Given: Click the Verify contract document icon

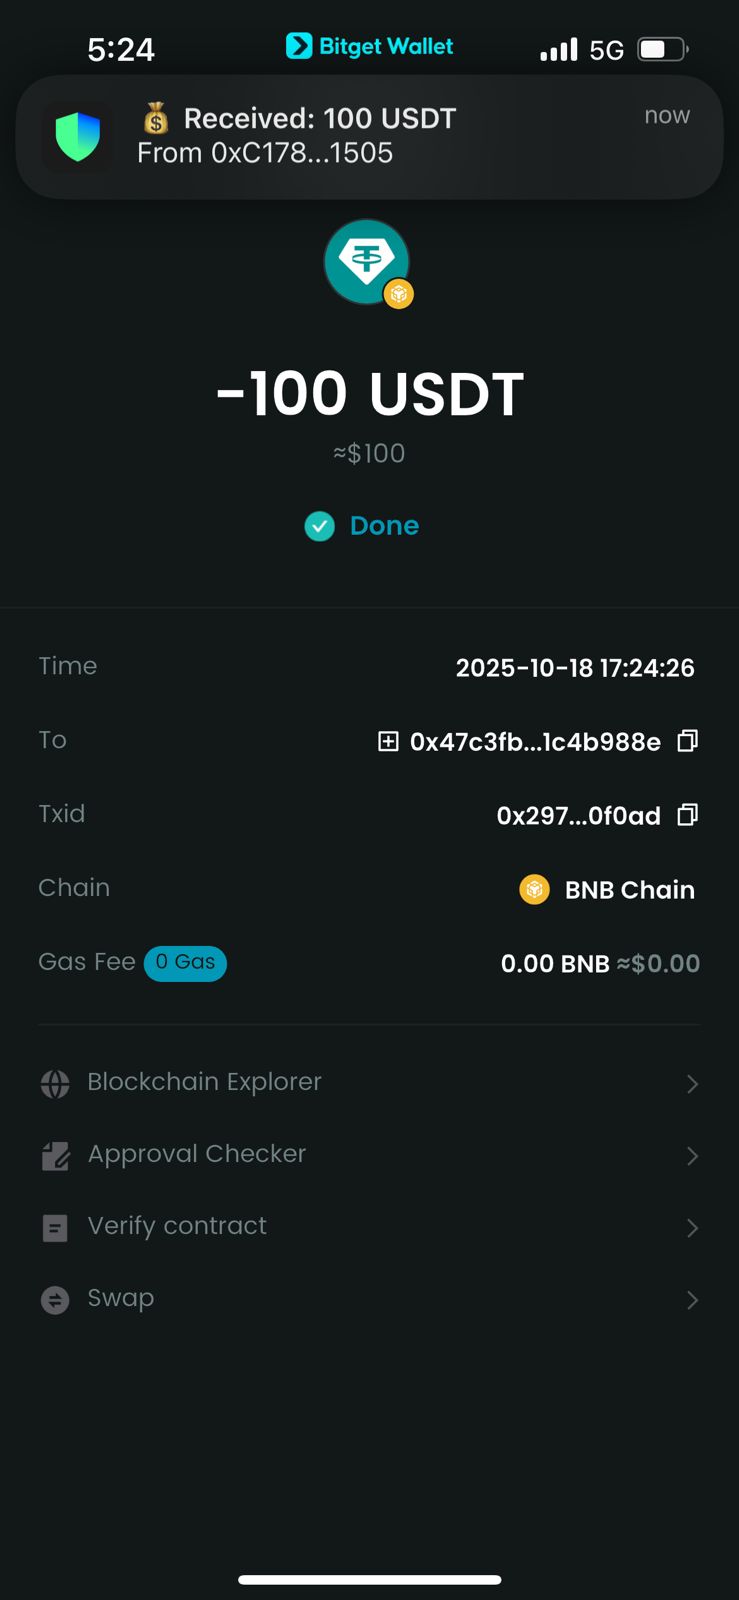Looking at the screenshot, I should point(55,1228).
